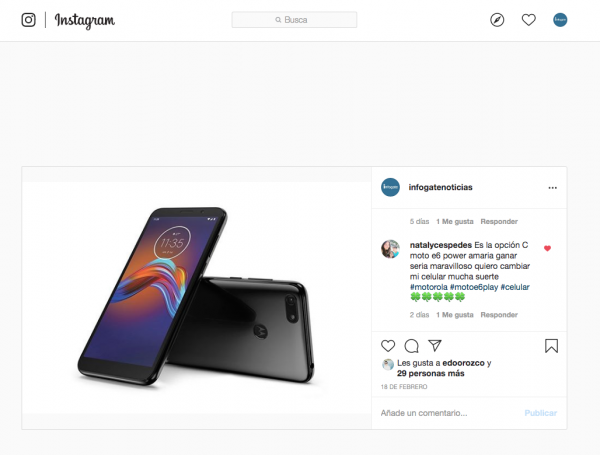Click Añade un comentario input field
This screenshot has width=600, height=455.
450,413
